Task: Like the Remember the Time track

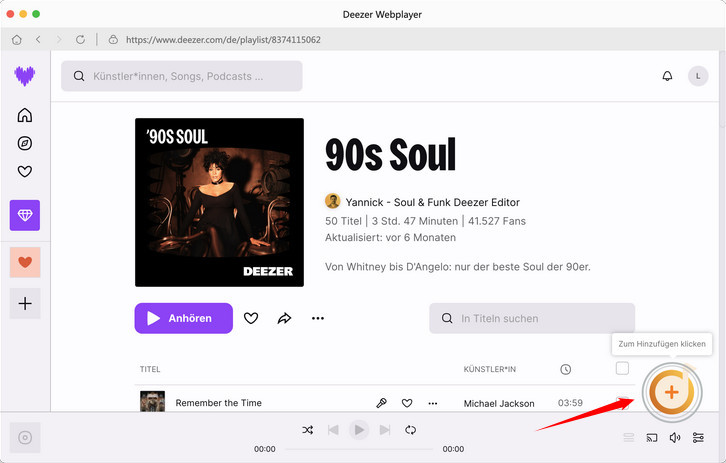Action: click(x=407, y=403)
